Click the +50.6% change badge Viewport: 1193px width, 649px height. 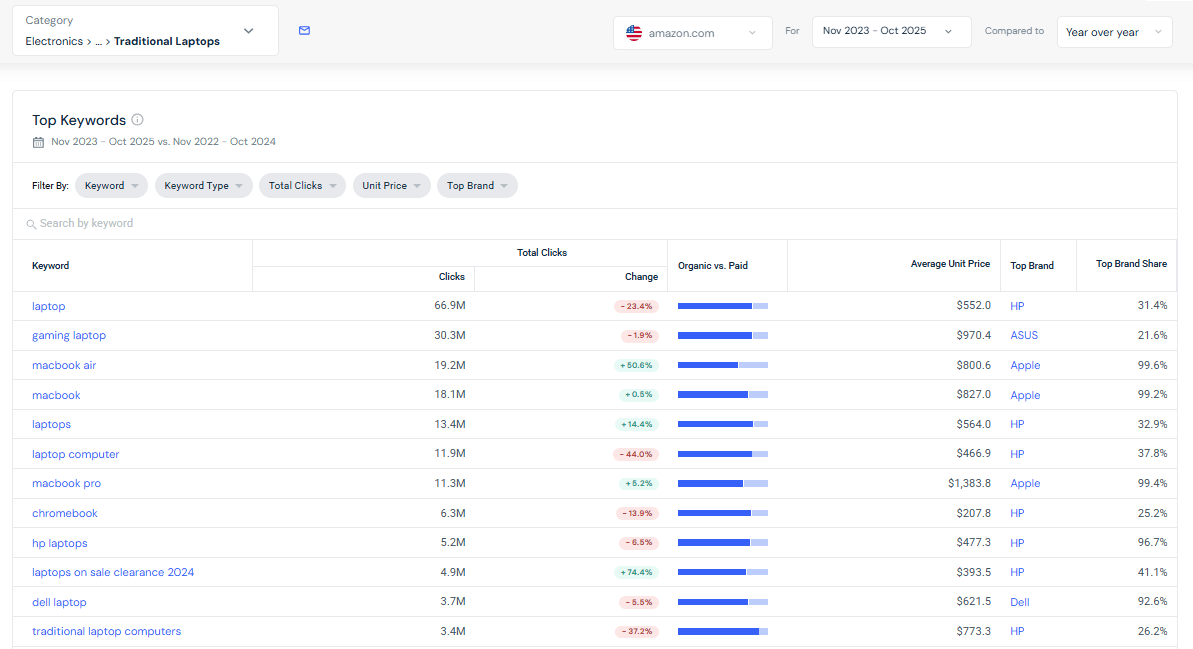(x=636, y=365)
